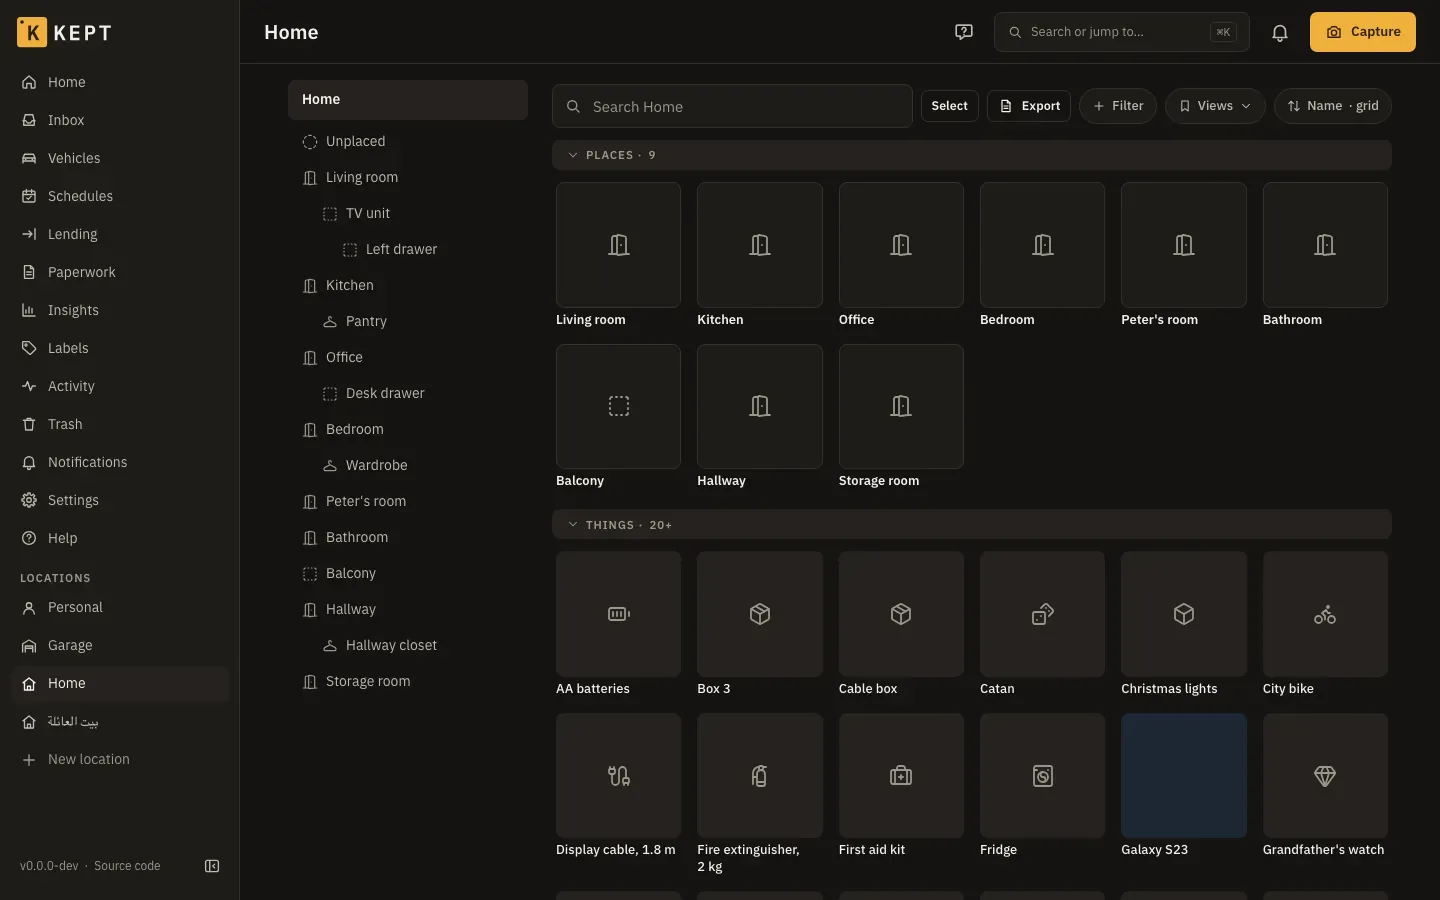
Task: Click the Export button
Action: pyautogui.click(x=1029, y=106)
